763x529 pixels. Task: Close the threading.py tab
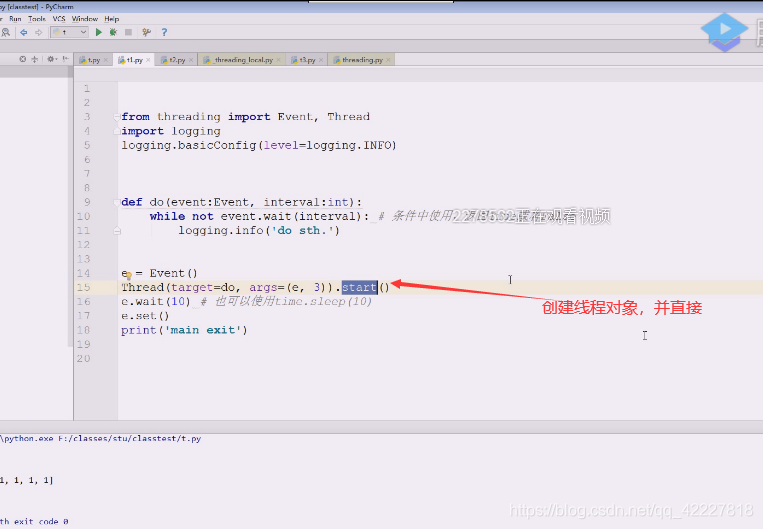(x=388, y=60)
